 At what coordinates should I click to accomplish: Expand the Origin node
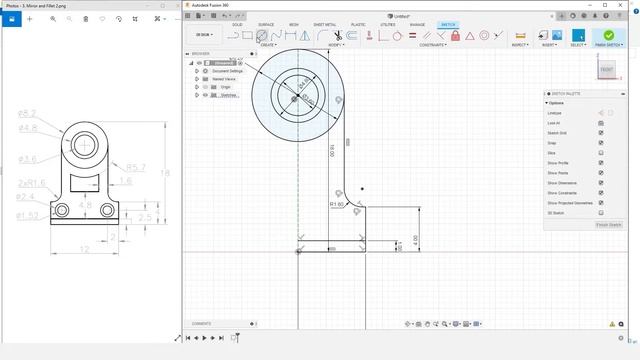point(197,87)
